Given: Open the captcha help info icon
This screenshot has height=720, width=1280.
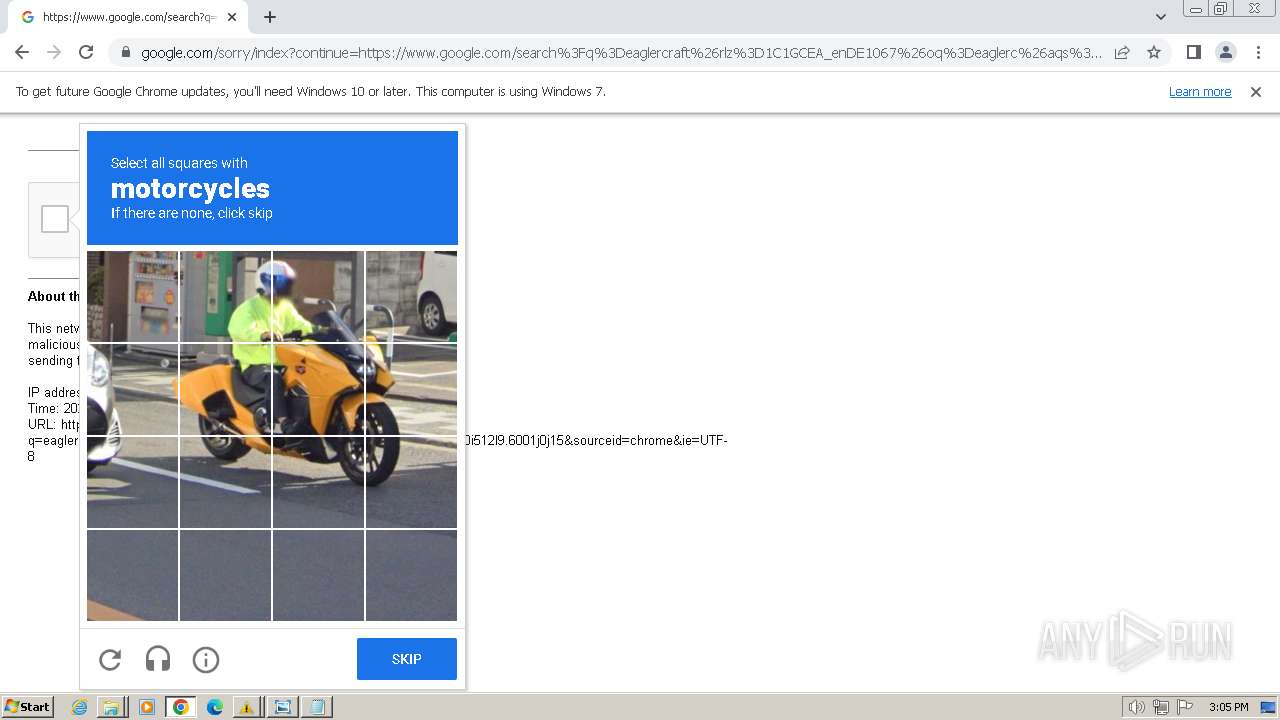Looking at the screenshot, I should click(206, 660).
